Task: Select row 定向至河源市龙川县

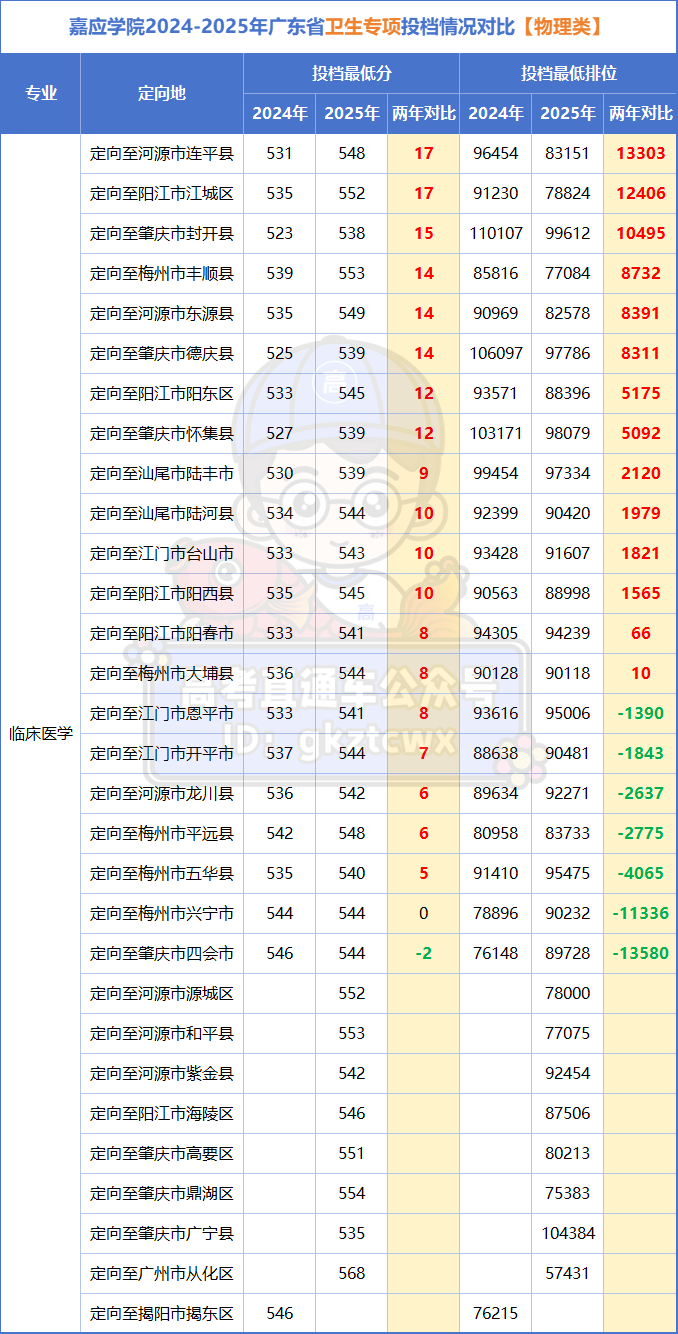Action: tap(379, 794)
